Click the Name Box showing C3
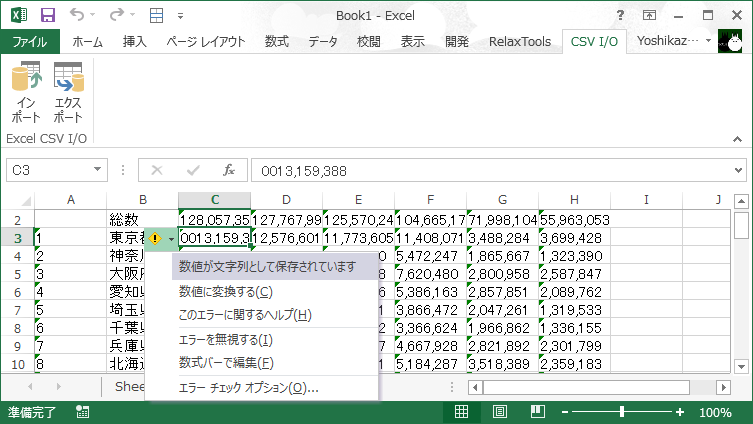This screenshot has width=753, height=424. coord(48,170)
